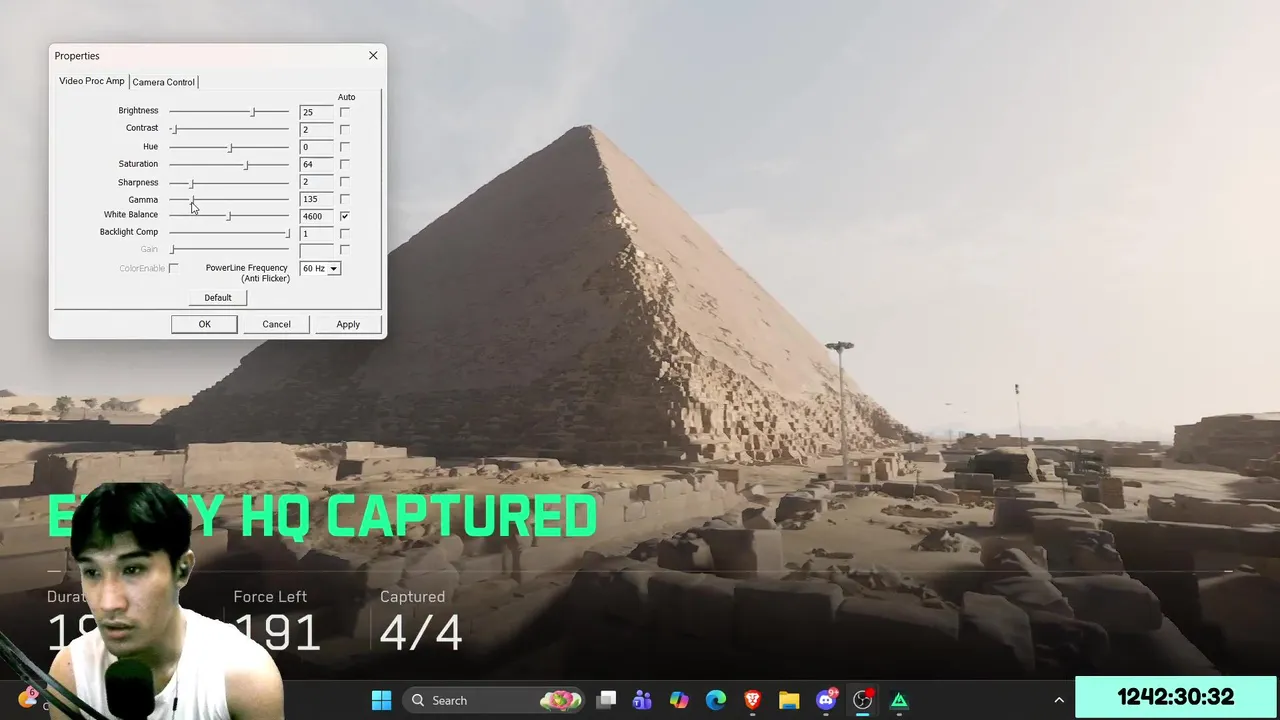1280x720 pixels.
Task: Click the Contrast slider thumb
Action: click(x=174, y=129)
